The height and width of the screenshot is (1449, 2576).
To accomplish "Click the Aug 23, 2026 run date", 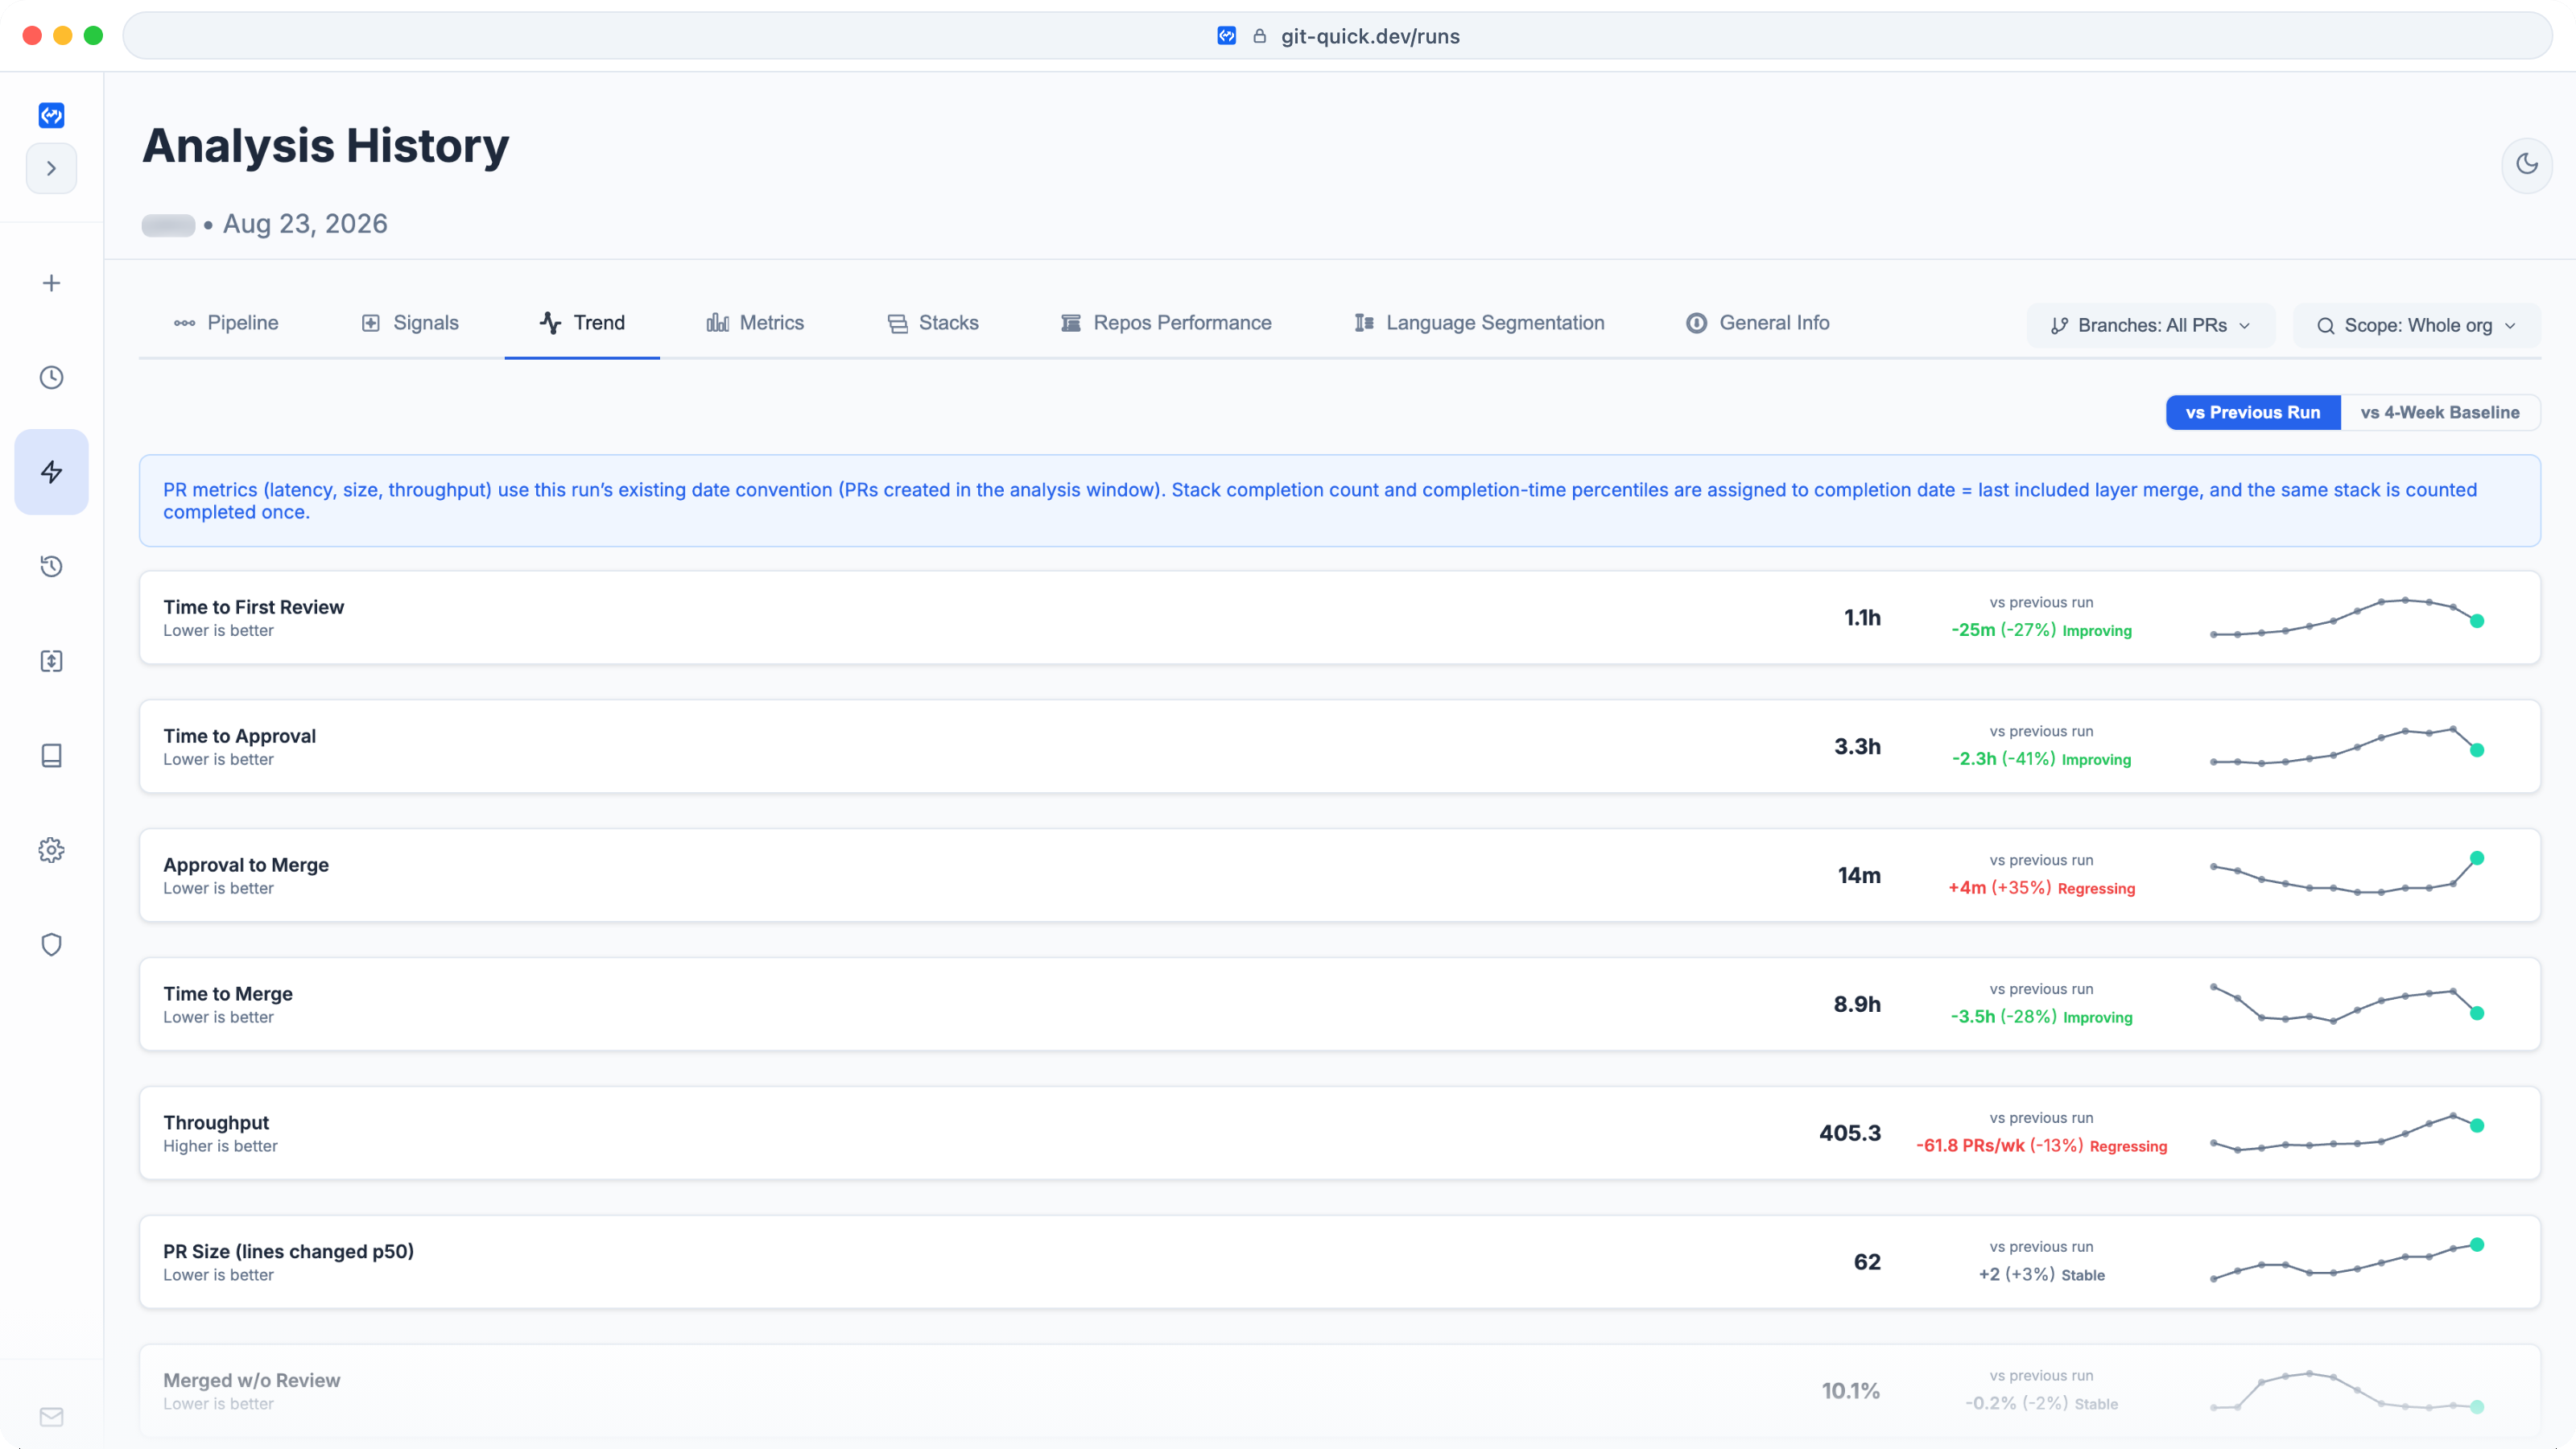I will [x=305, y=224].
